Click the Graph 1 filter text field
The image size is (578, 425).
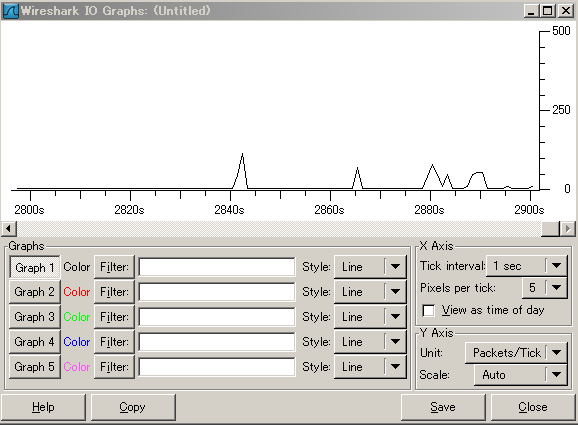click(217, 267)
